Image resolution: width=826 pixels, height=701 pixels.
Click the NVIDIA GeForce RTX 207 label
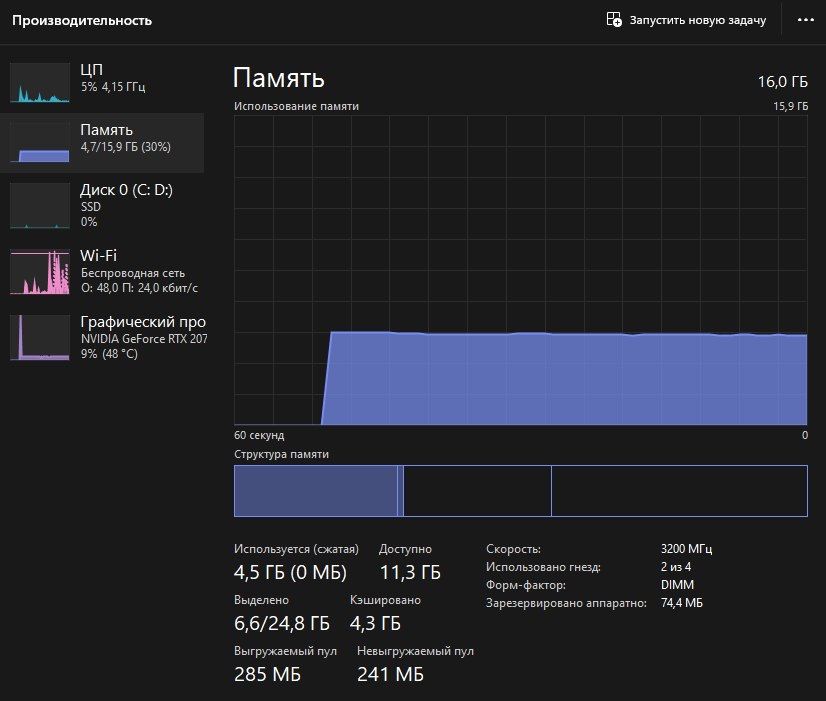[x=144, y=339]
